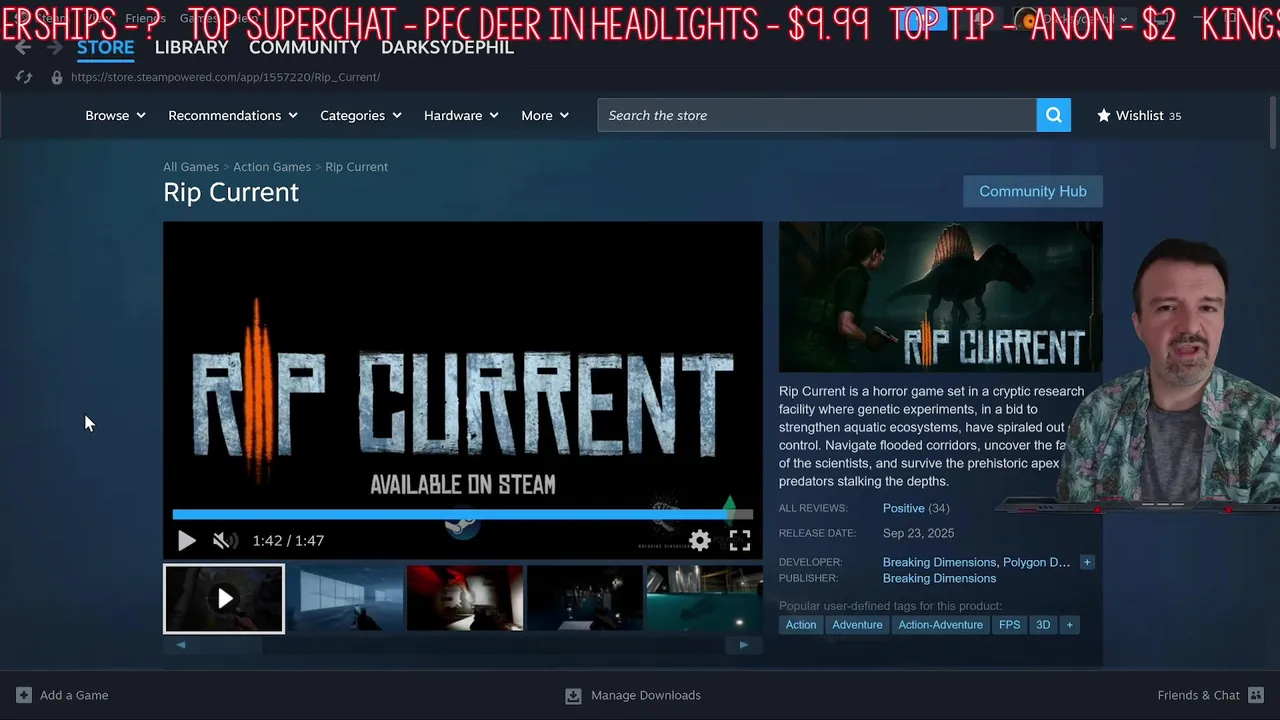Toggle fullscreen video mode
The image size is (1280, 720).
[740, 541]
